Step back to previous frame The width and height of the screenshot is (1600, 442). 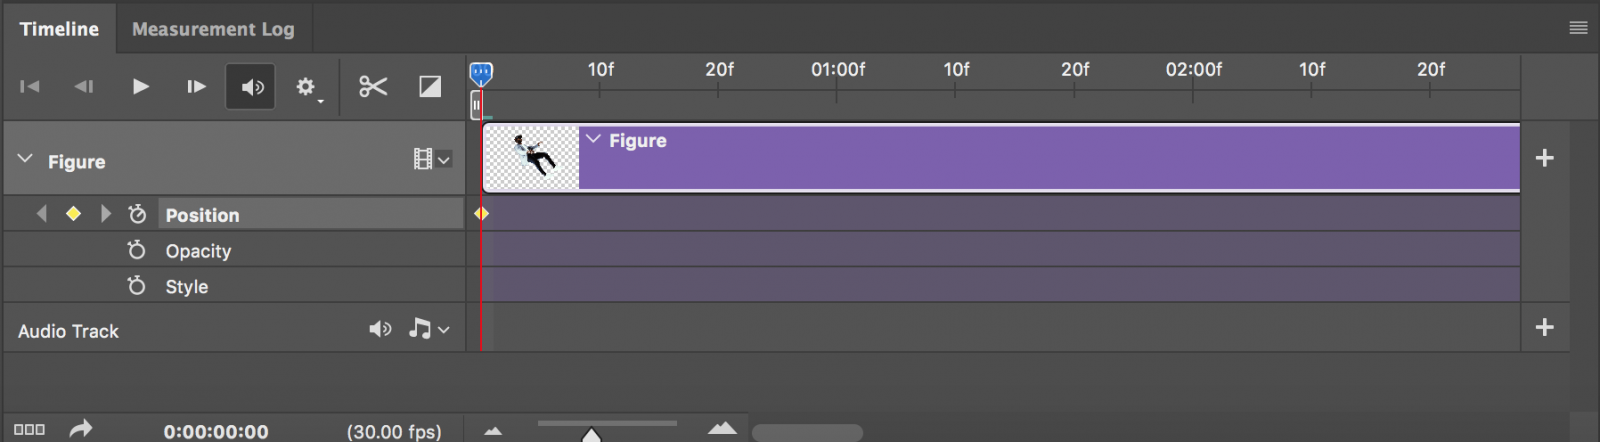(x=84, y=87)
